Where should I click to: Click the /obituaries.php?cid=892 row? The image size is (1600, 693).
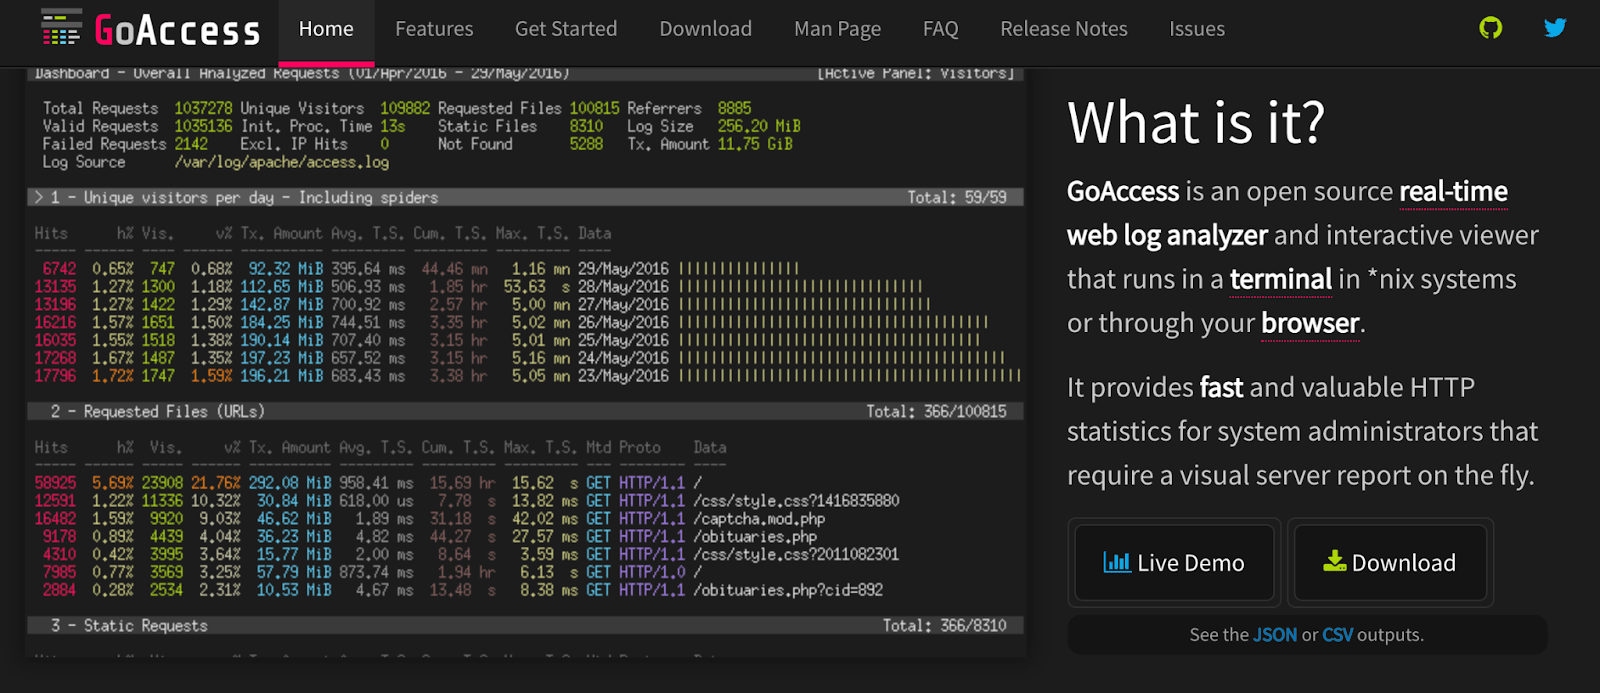tap(459, 591)
